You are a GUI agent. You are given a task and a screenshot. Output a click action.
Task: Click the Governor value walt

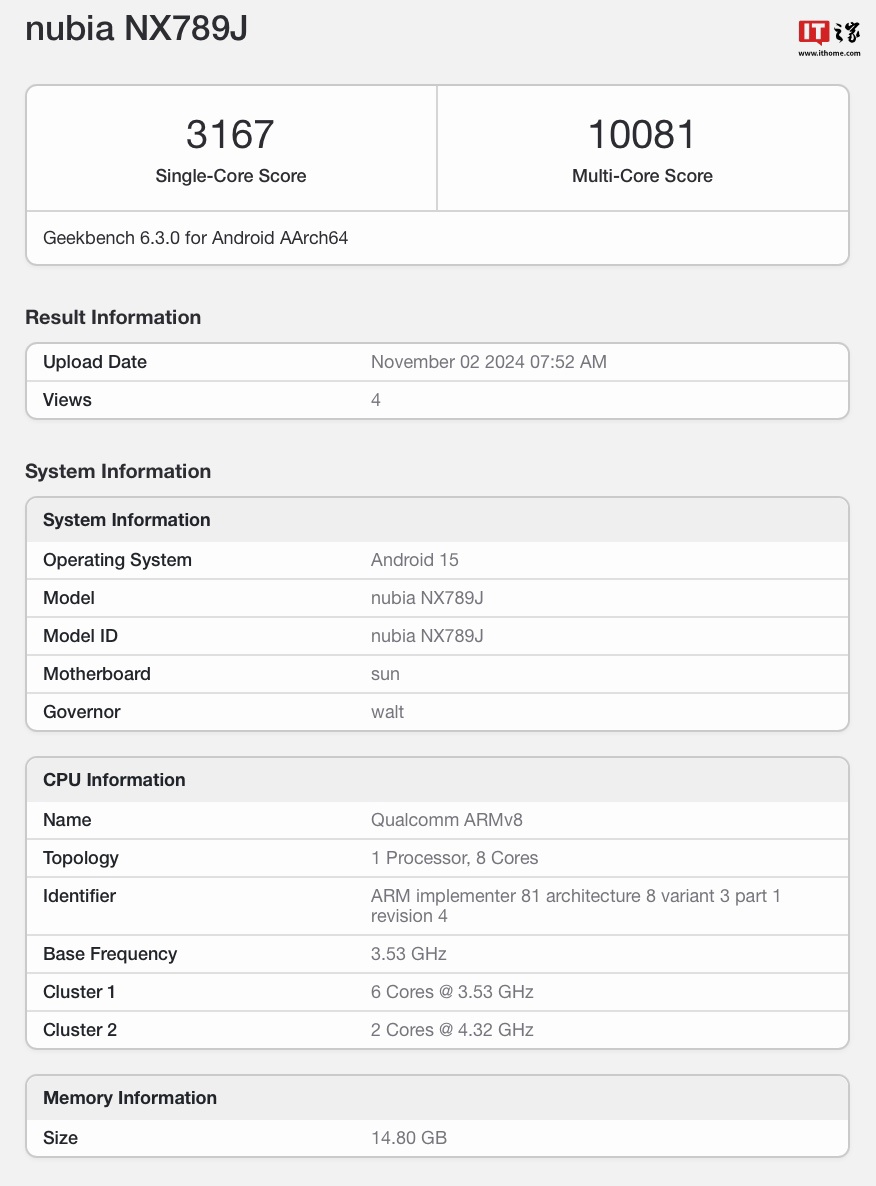pyautogui.click(x=387, y=712)
